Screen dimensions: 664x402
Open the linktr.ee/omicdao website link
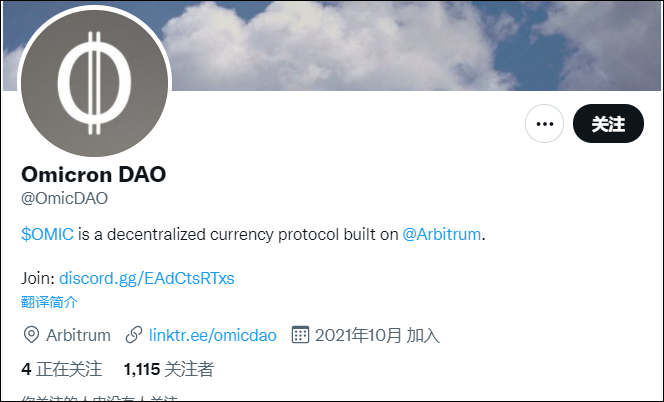point(213,335)
